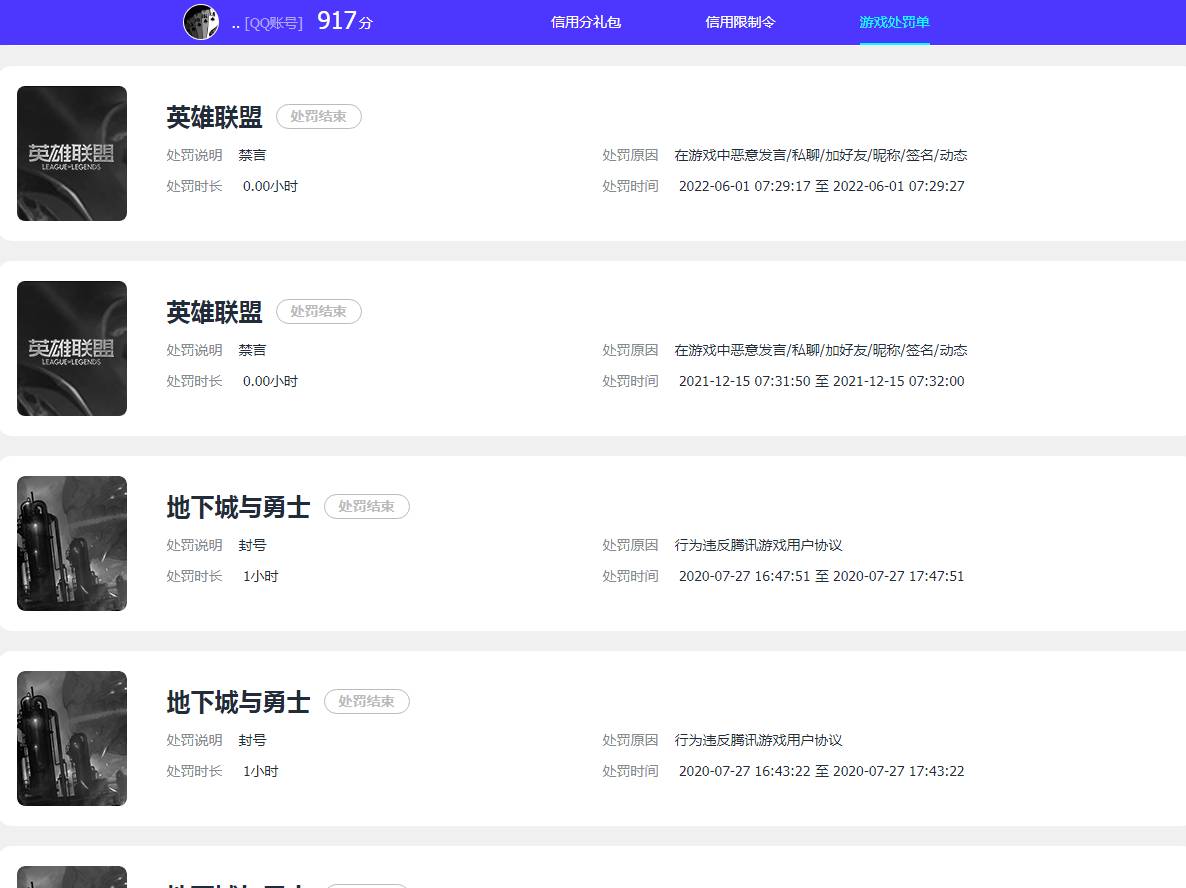Click the 0.00小时 penalty duration value
1186x888 pixels.
[x=269, y=186]
